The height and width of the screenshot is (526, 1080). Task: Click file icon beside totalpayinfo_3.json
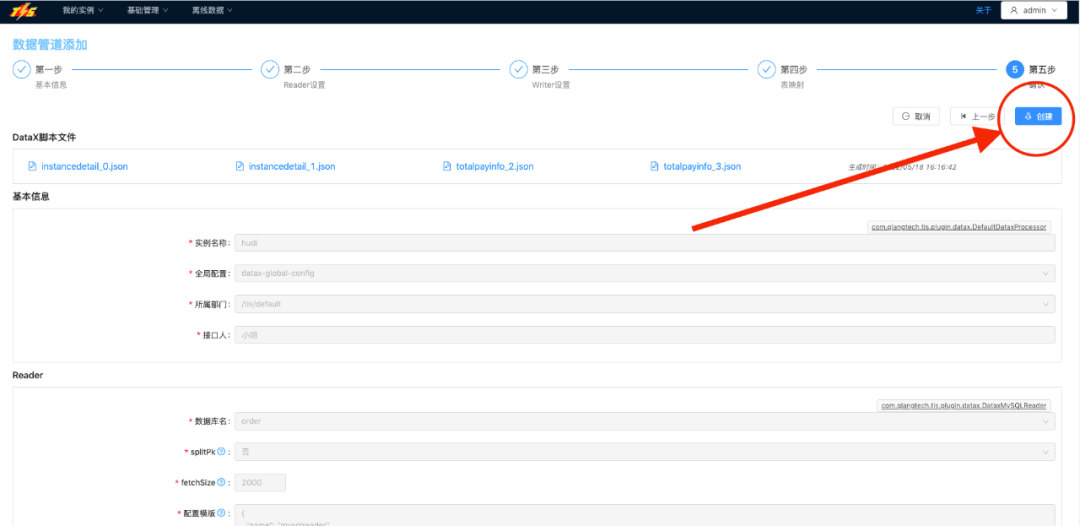point(654,167)
